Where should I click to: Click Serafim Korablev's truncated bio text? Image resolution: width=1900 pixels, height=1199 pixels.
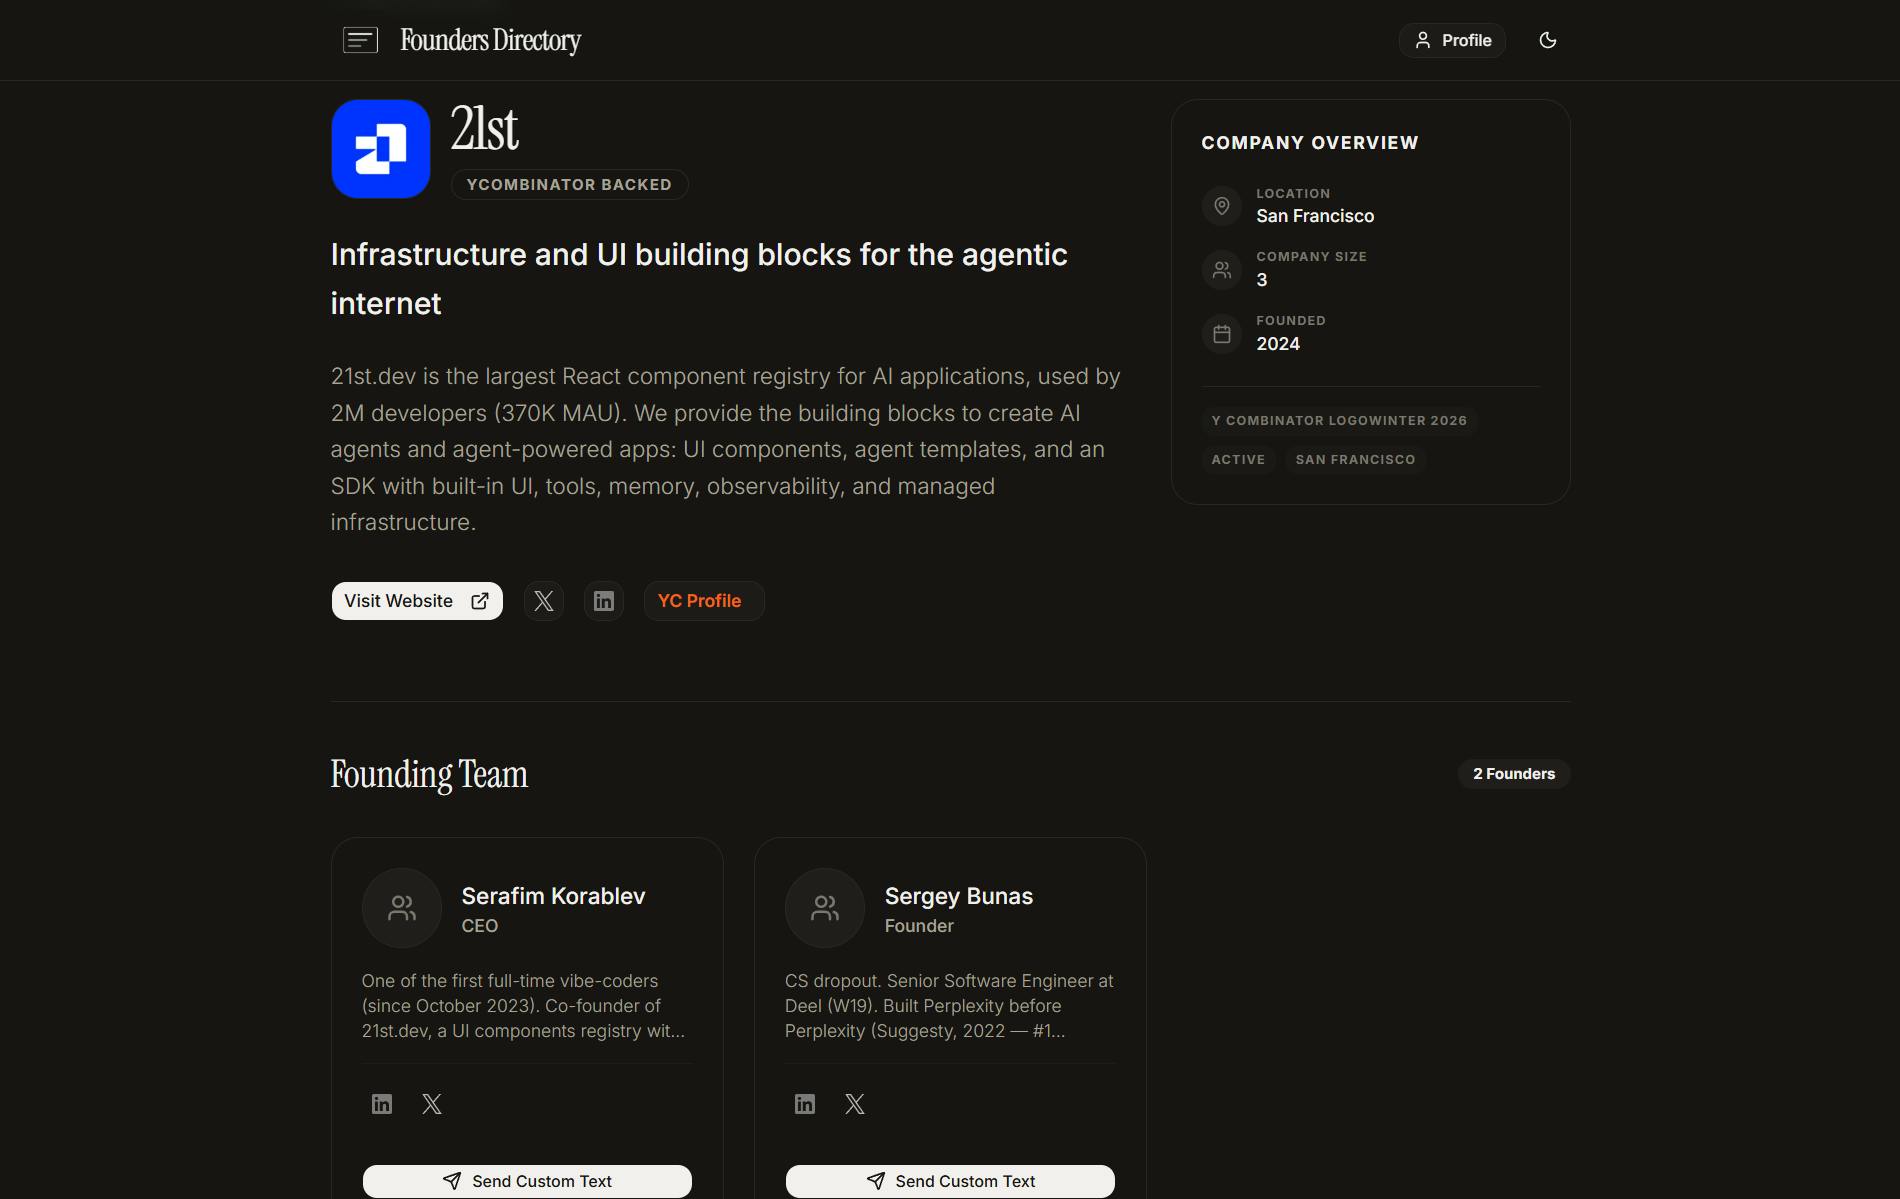pyautogui.click(x=524, y=1006)
